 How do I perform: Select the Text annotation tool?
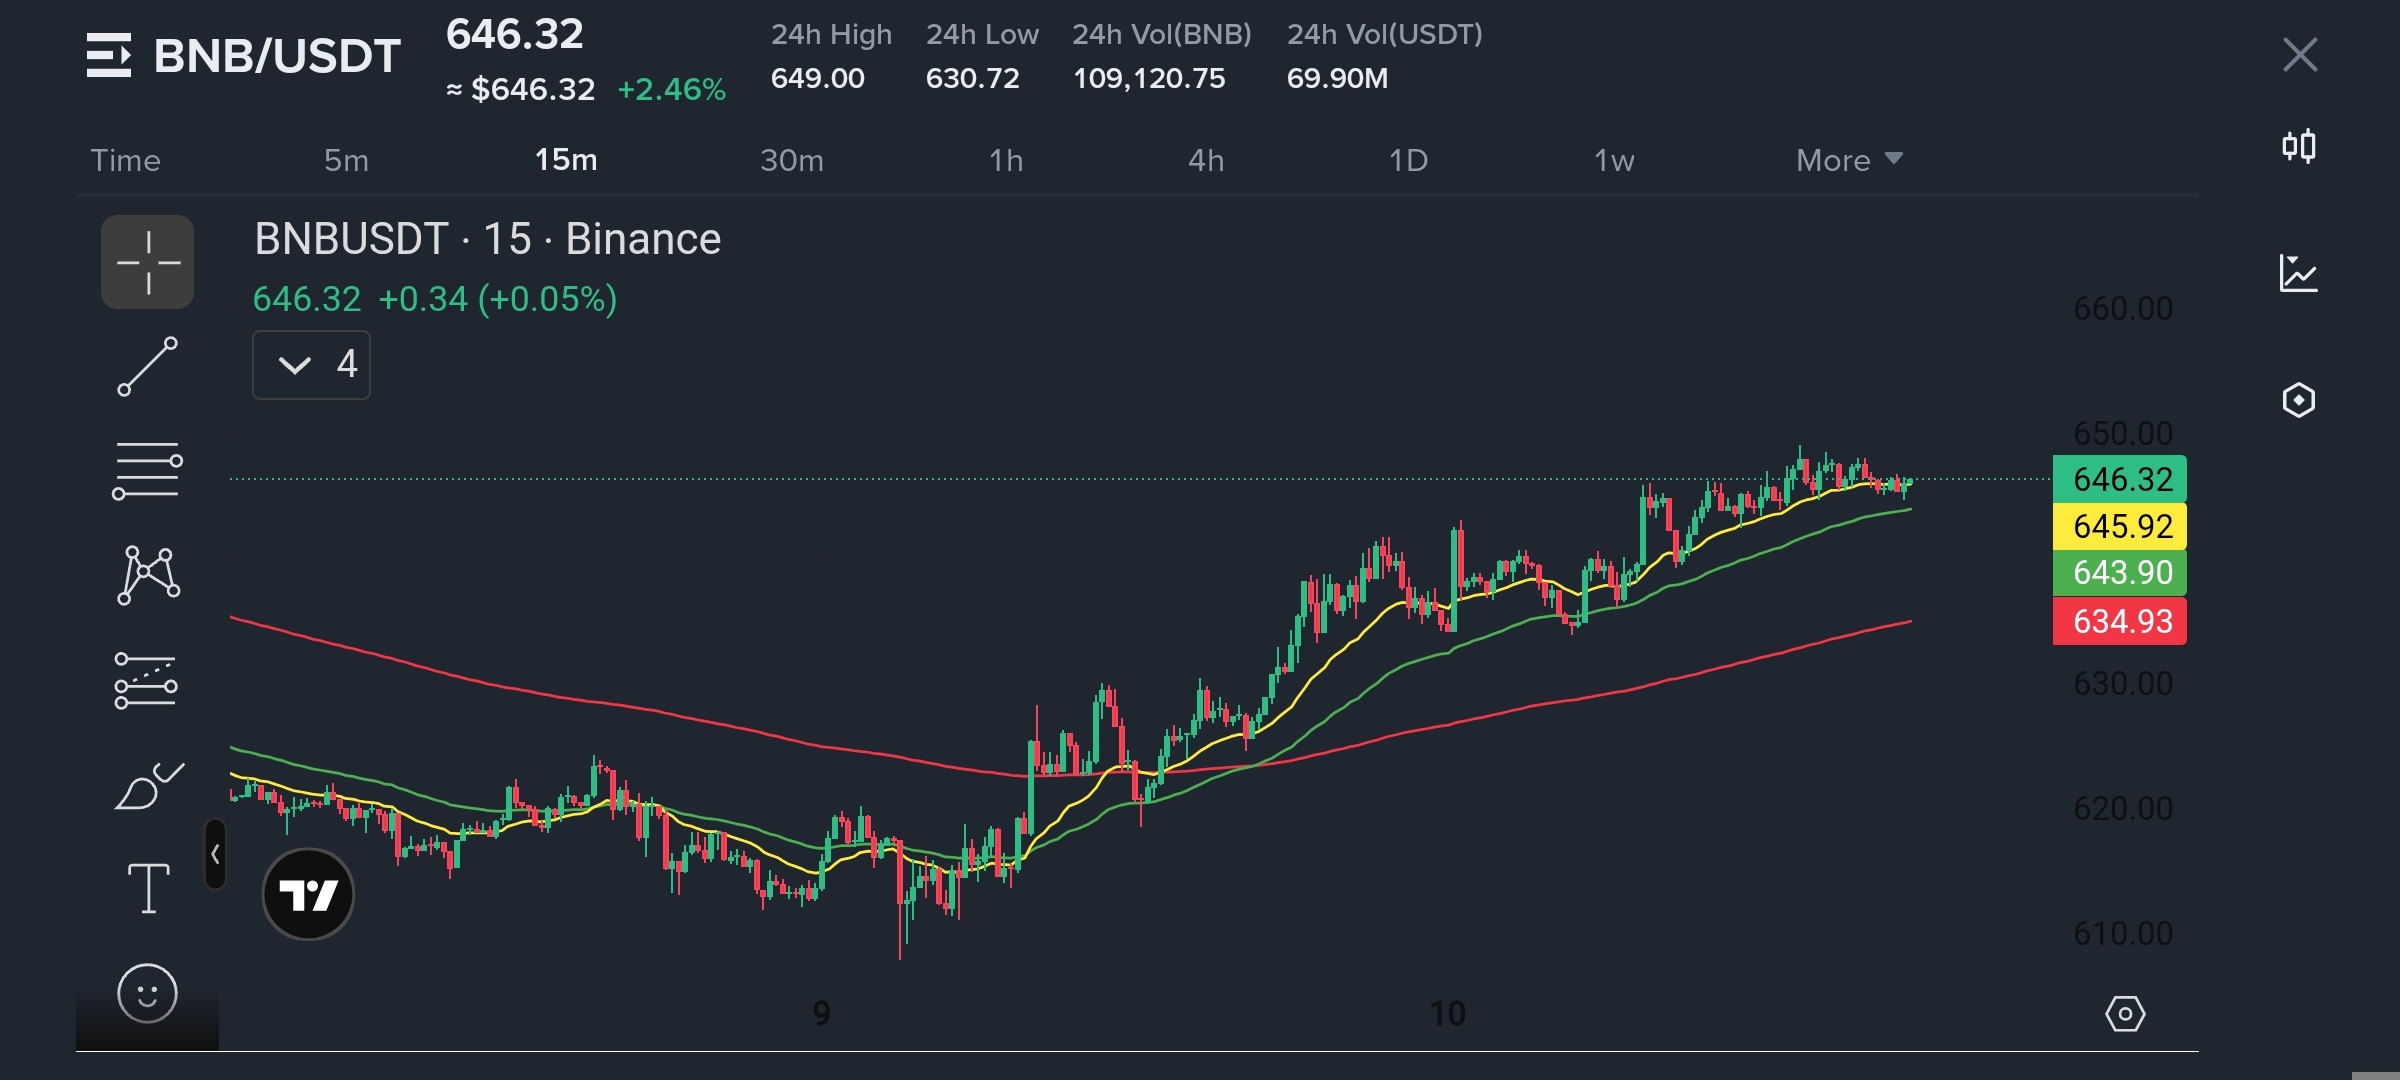[x=148, y=888]
